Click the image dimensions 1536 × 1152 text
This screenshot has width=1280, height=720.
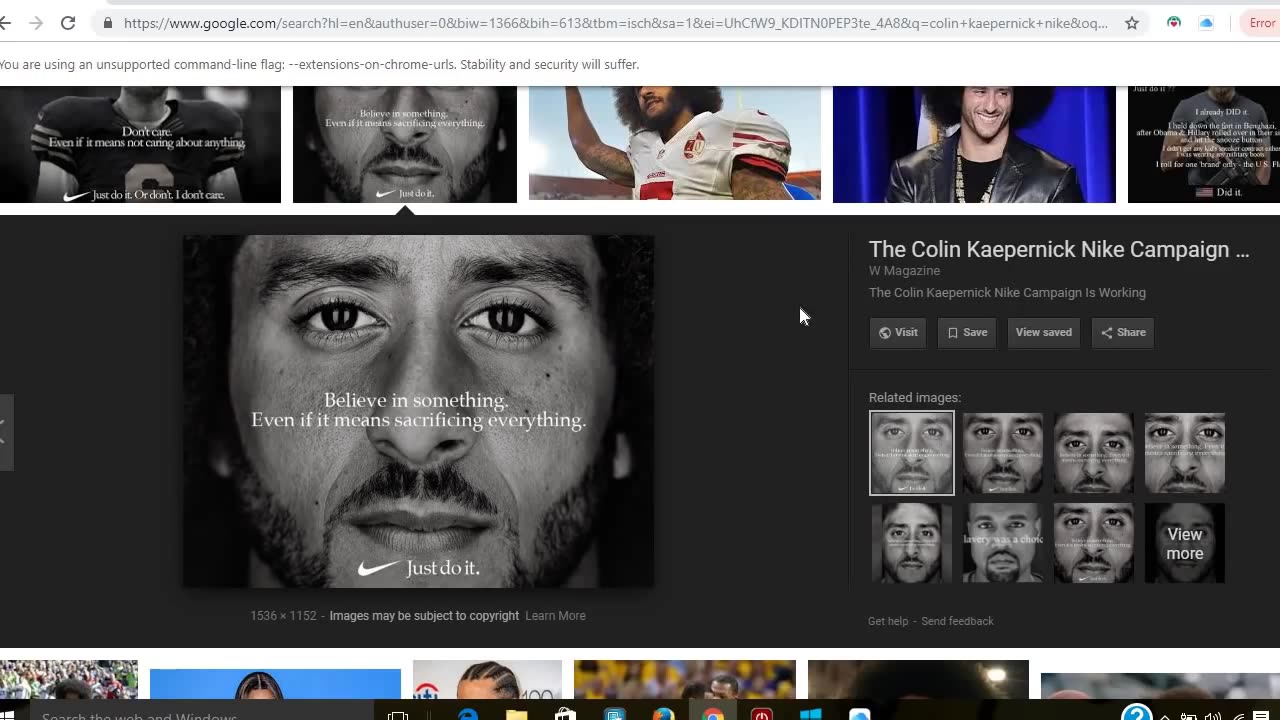click(x=283, y=616)
